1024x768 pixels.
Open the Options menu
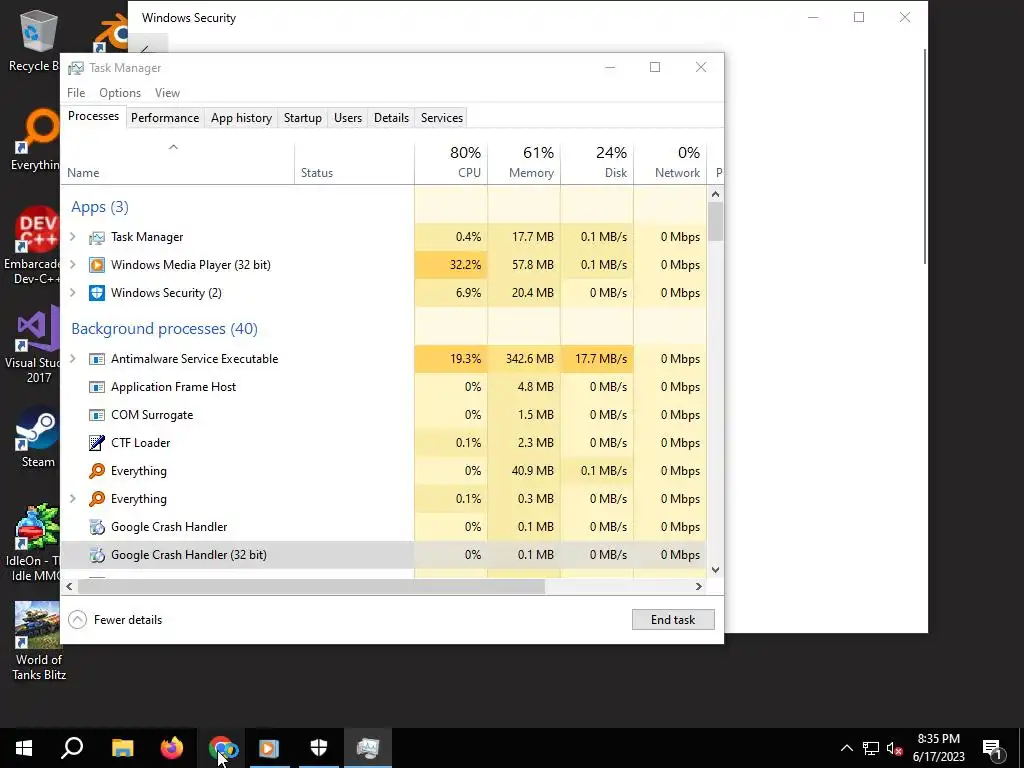(x=120, y=93)
